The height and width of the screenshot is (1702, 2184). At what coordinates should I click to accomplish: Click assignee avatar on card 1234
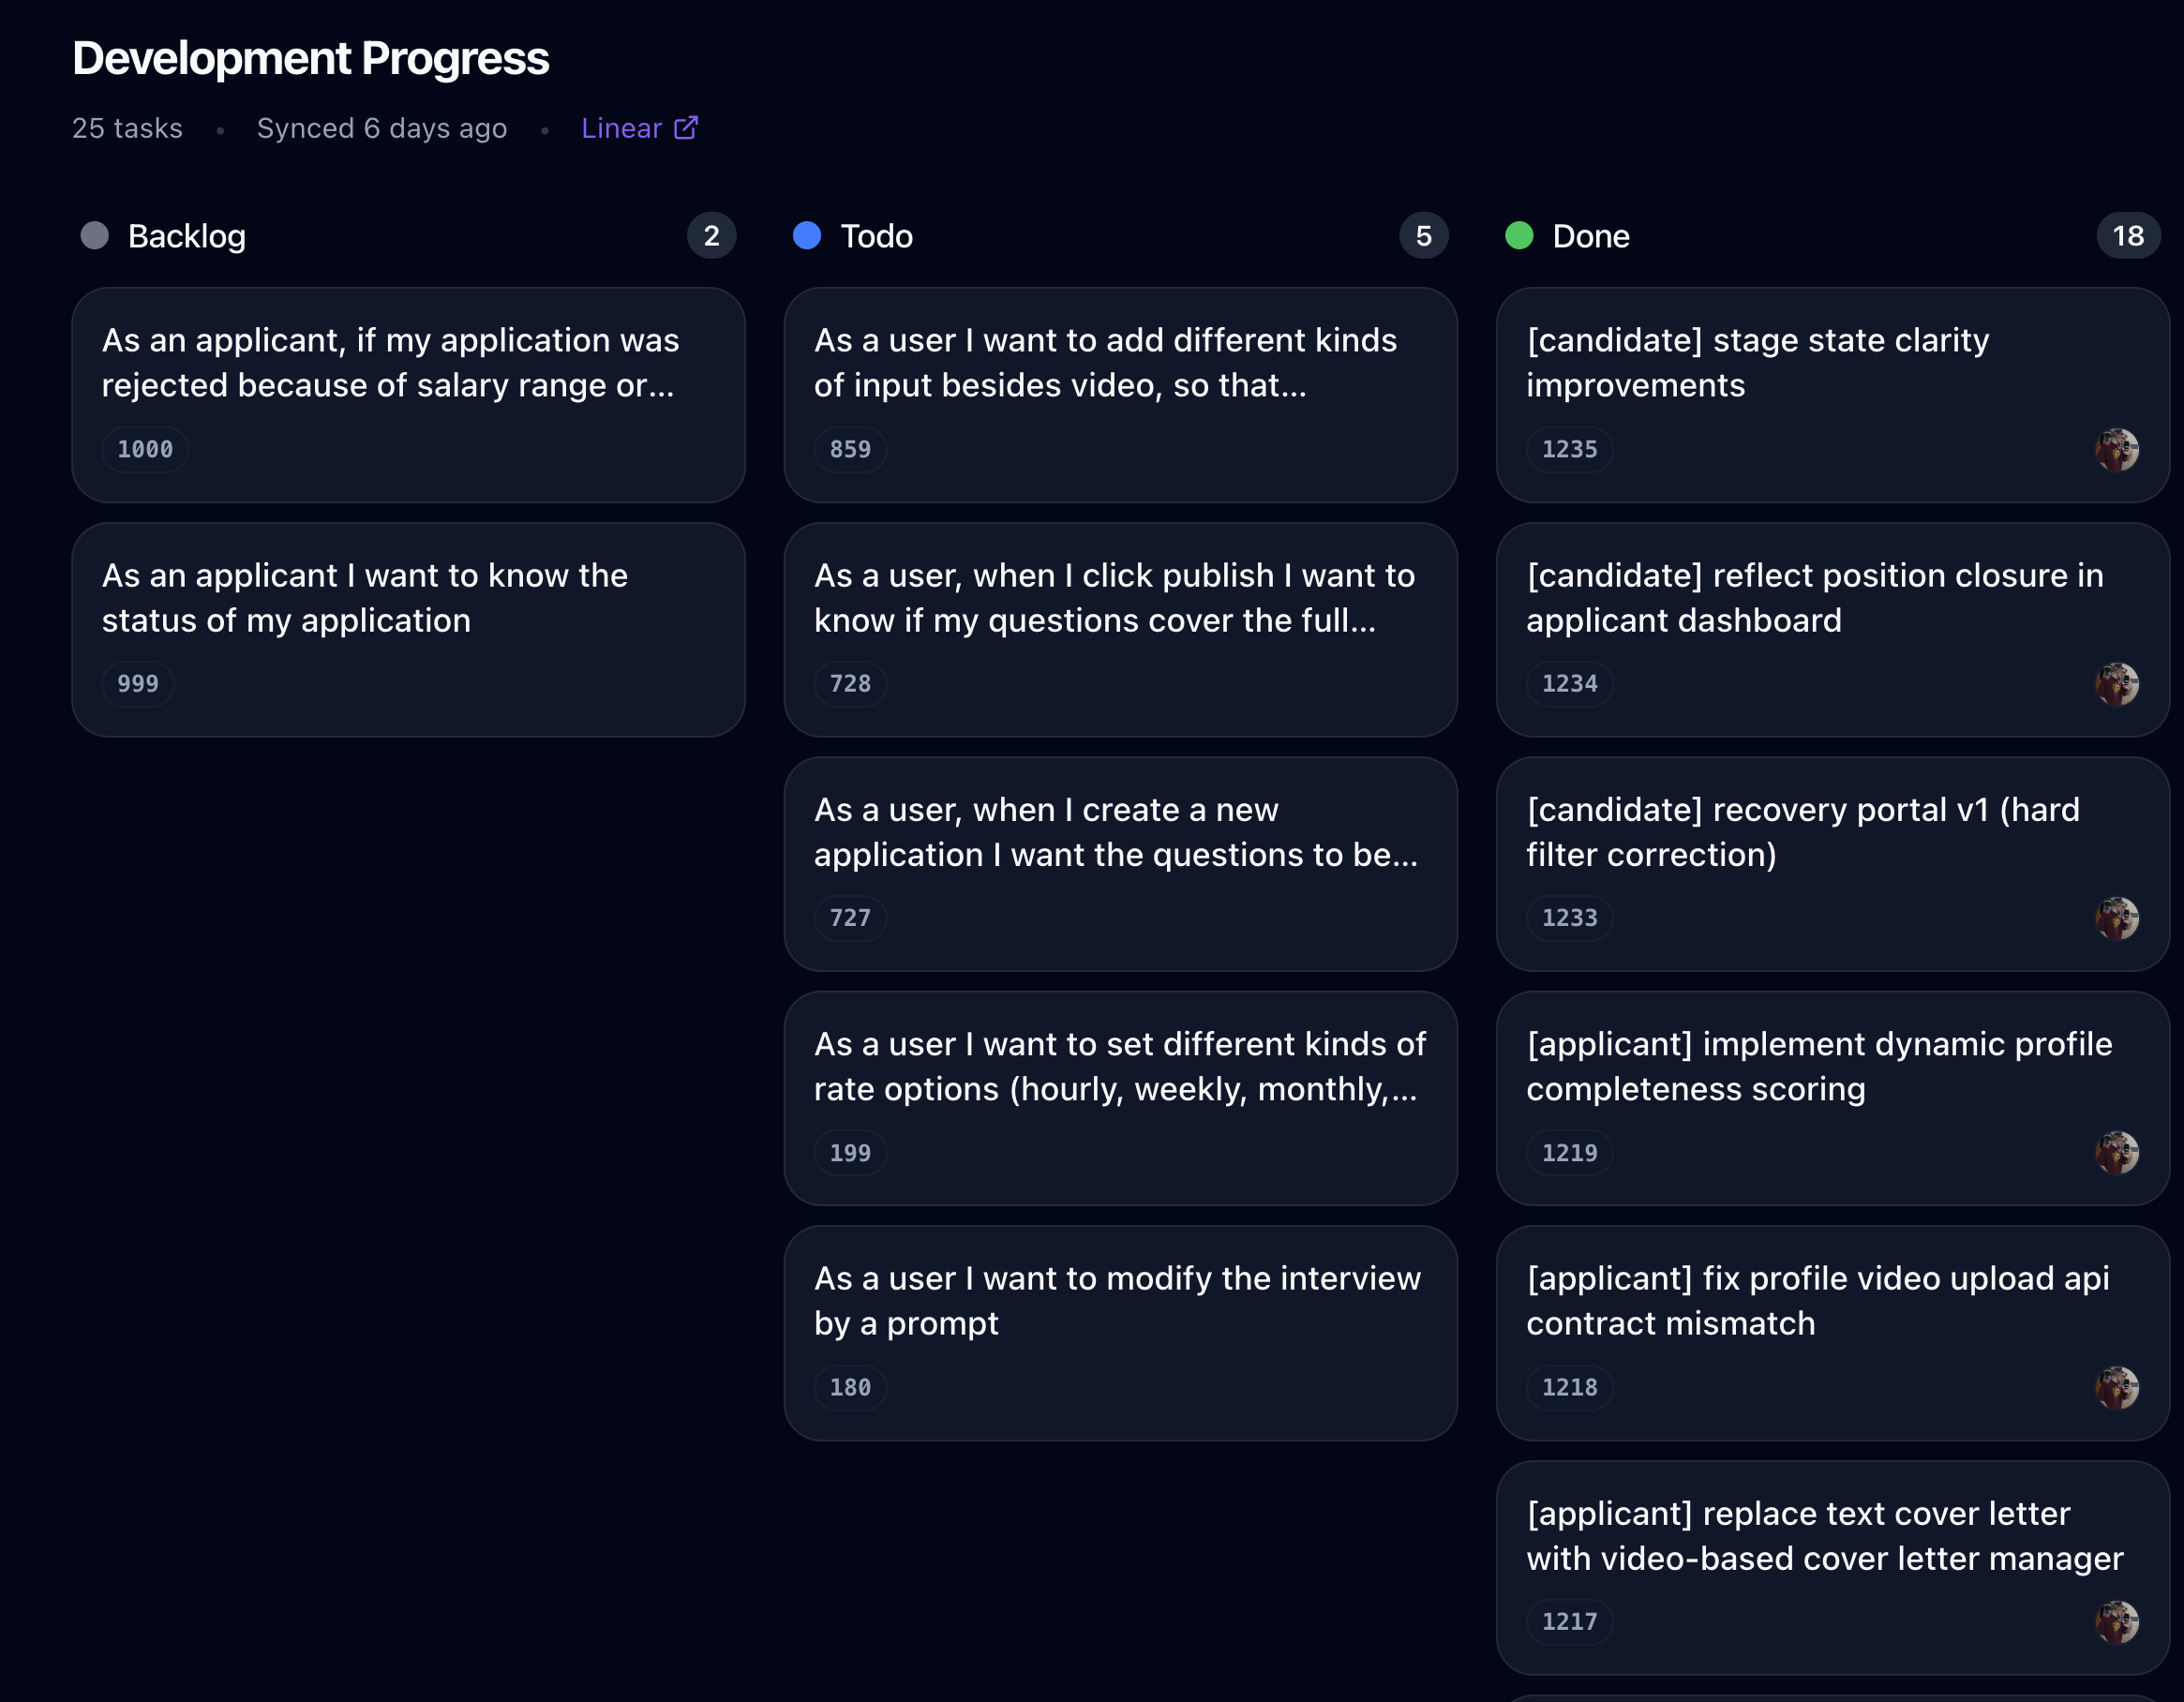2117,684
